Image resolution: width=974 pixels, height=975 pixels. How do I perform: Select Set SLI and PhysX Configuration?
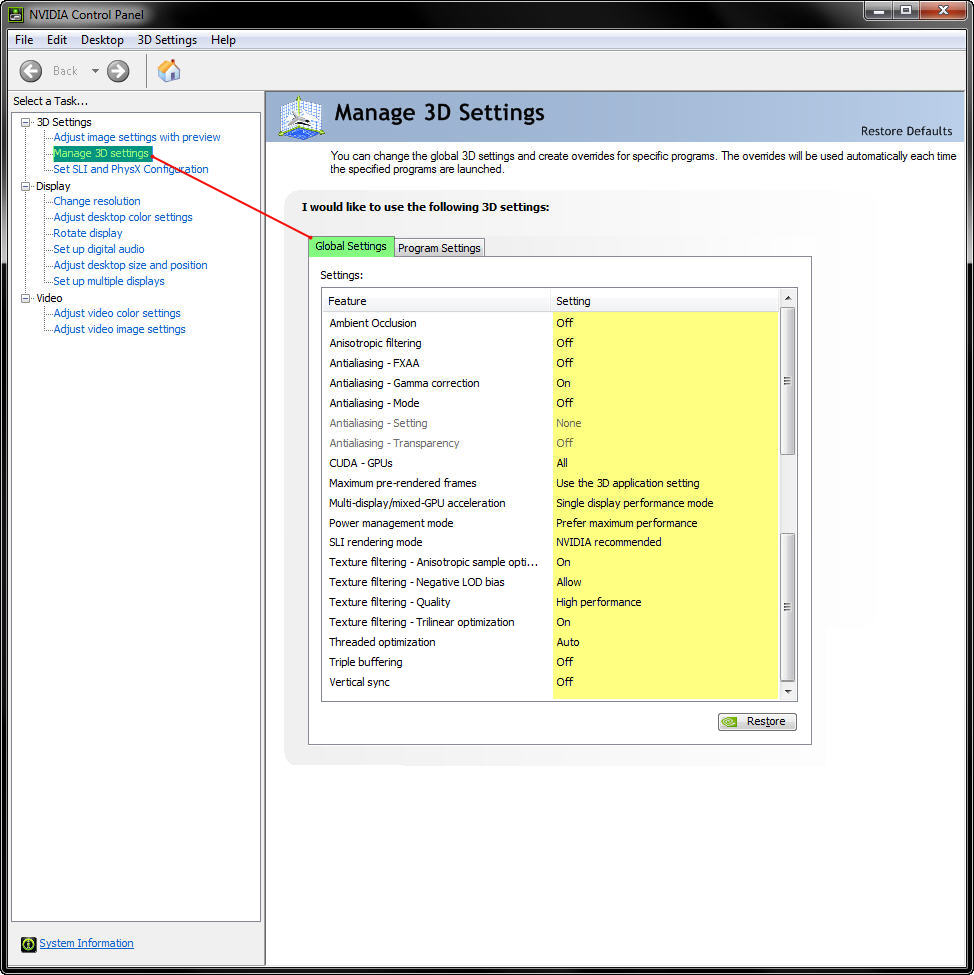131,169
